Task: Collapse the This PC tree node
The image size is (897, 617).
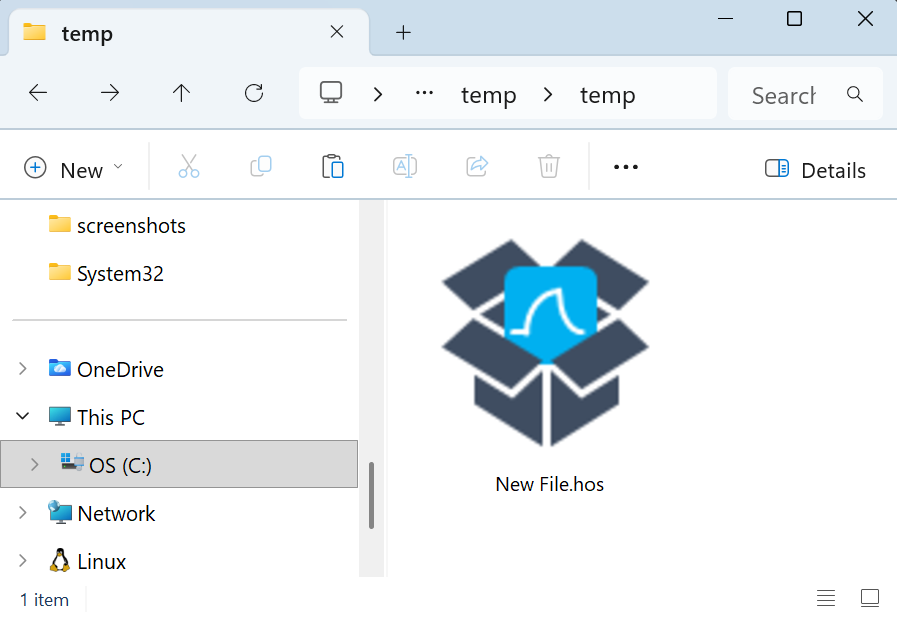Action: tap(23, 416)
